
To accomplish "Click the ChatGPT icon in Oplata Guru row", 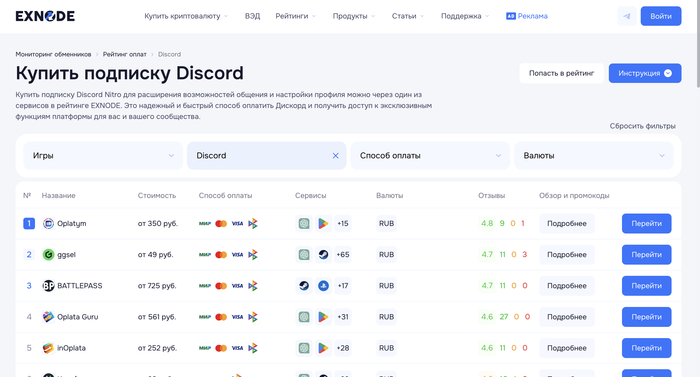I will [x=304, y=317].
